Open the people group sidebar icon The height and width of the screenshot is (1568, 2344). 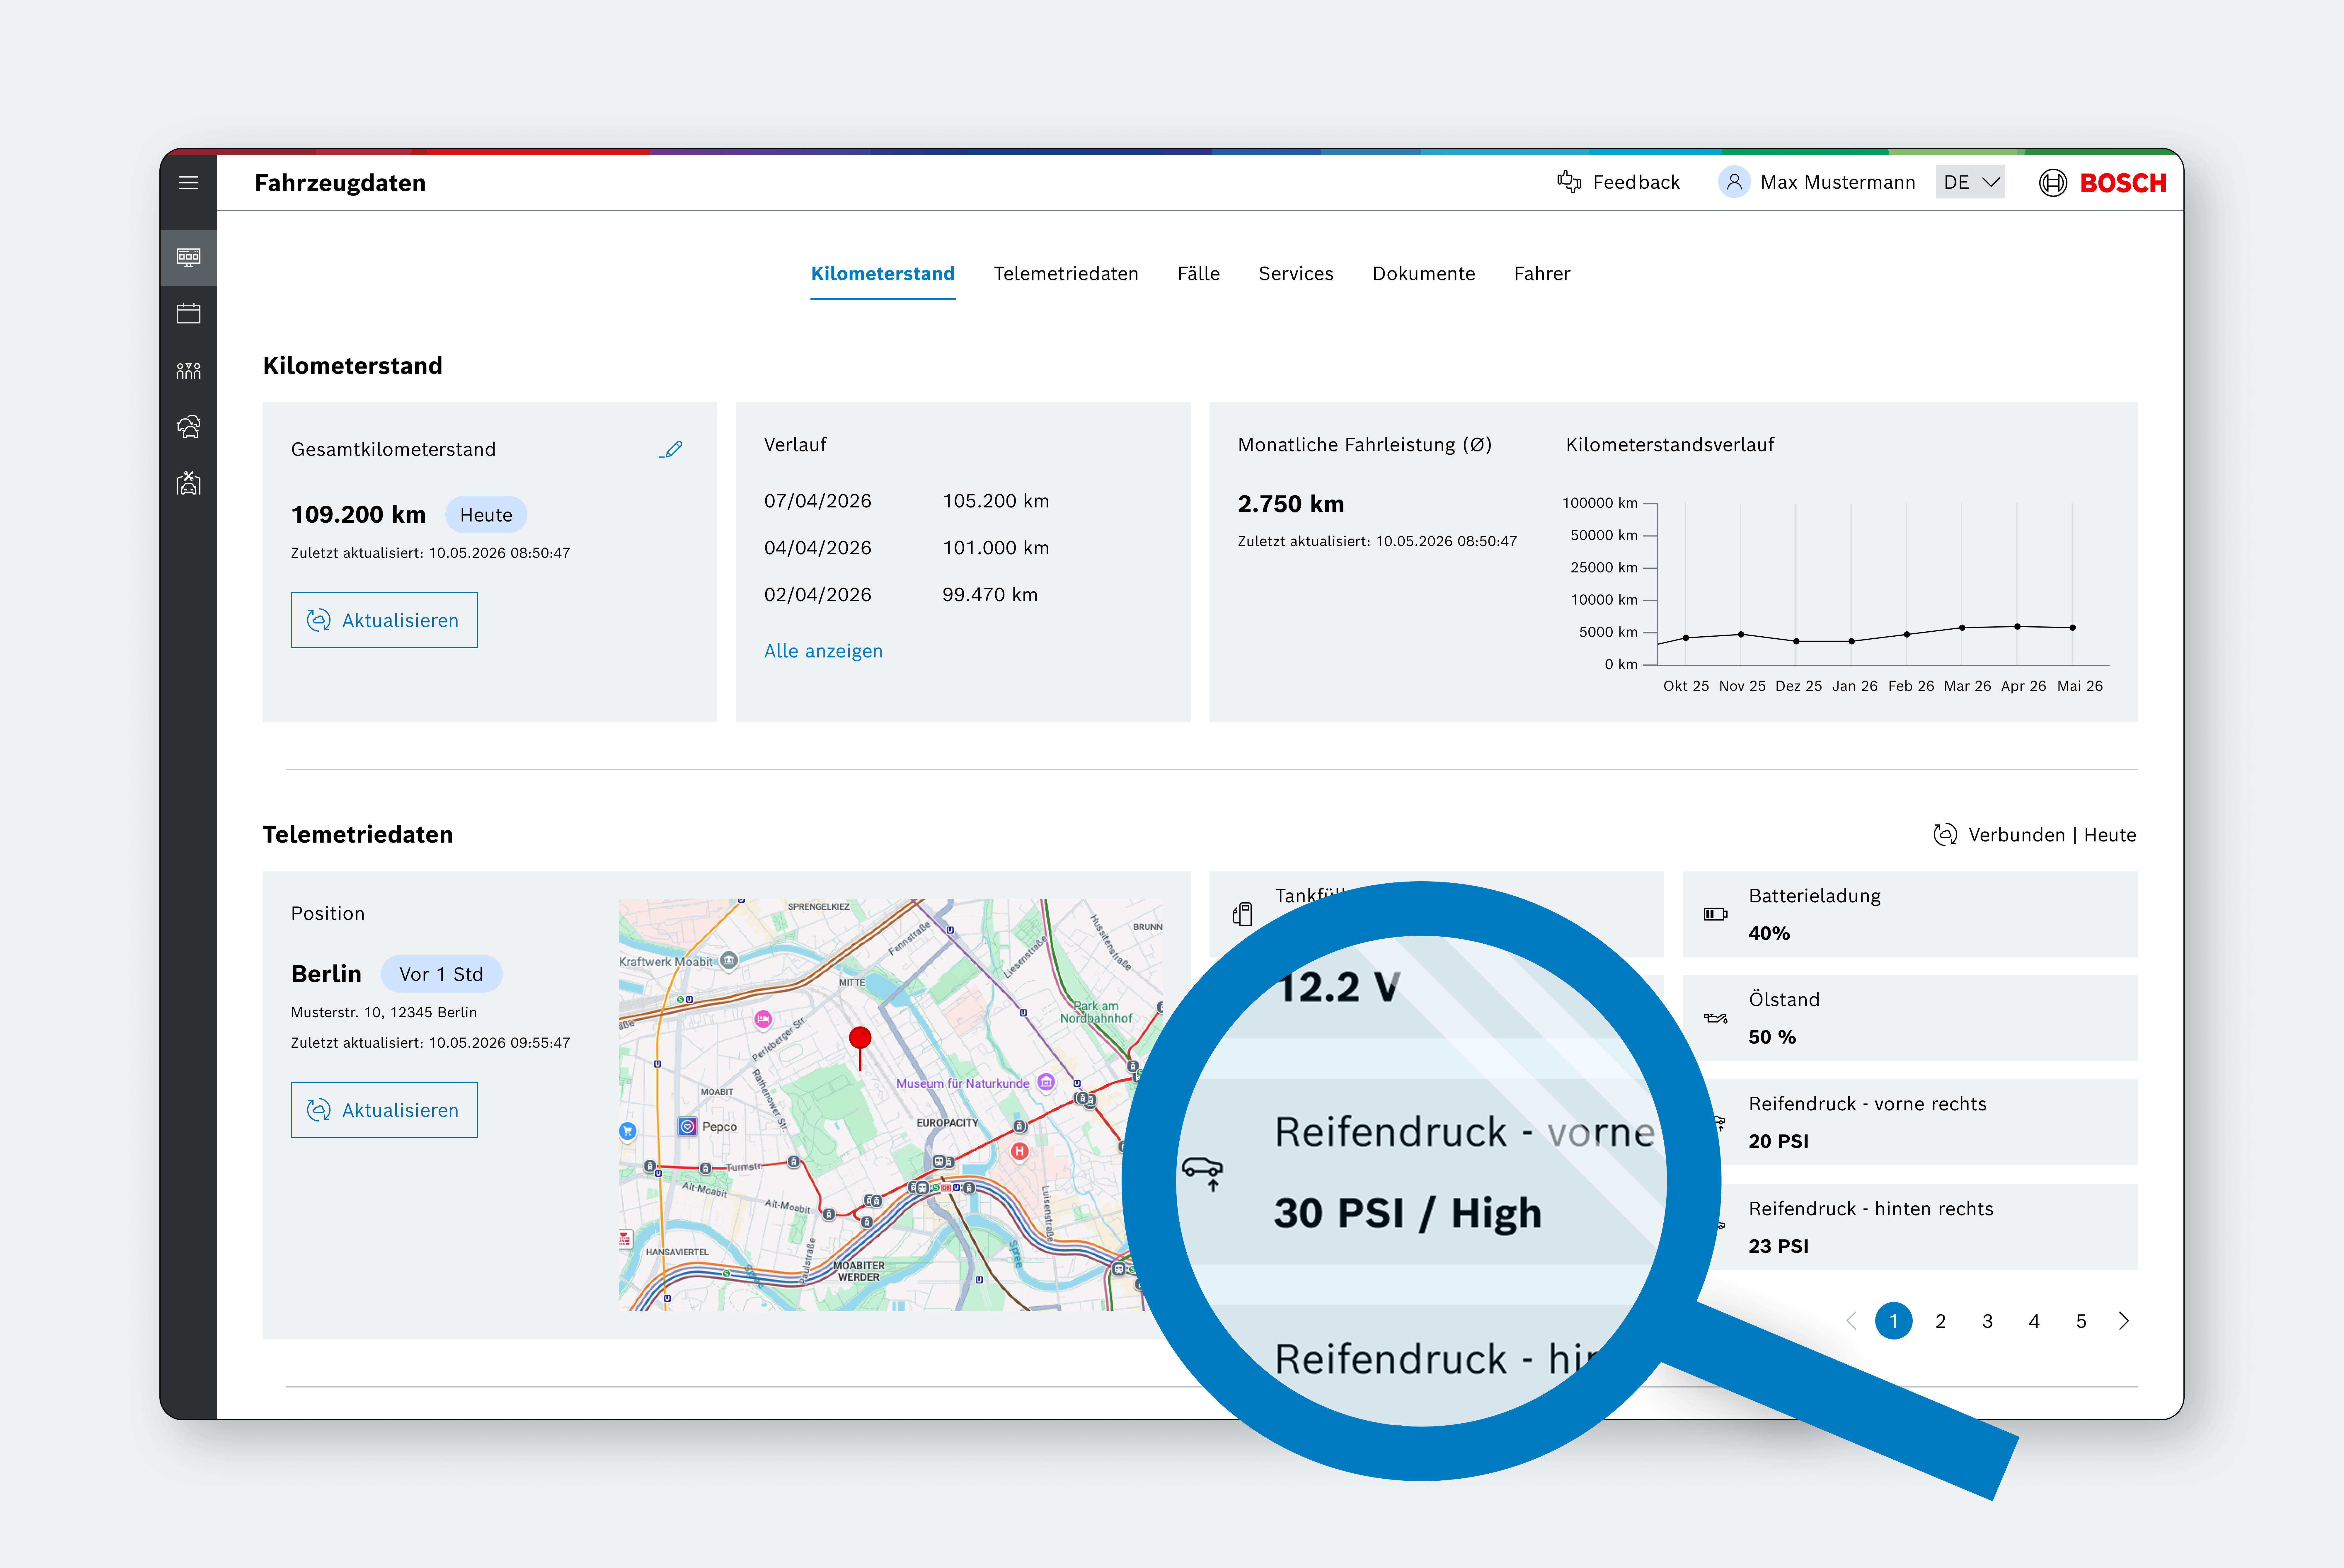[x=188, y=371]
